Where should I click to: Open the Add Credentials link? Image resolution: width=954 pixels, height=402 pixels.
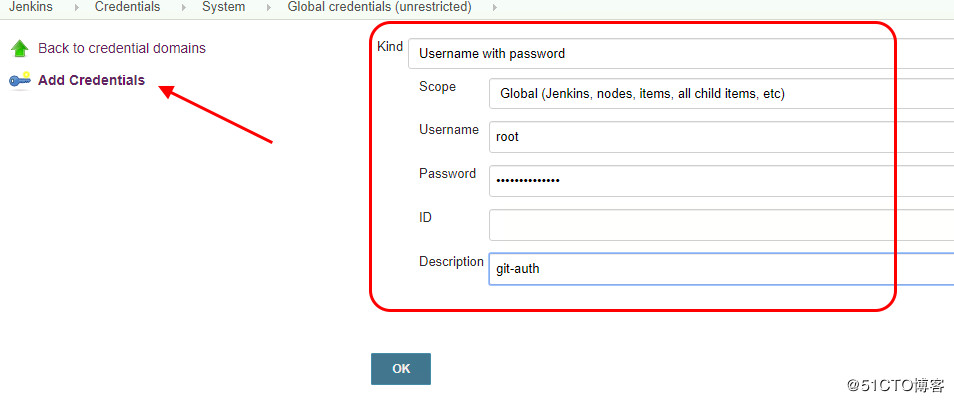[91, 80]
